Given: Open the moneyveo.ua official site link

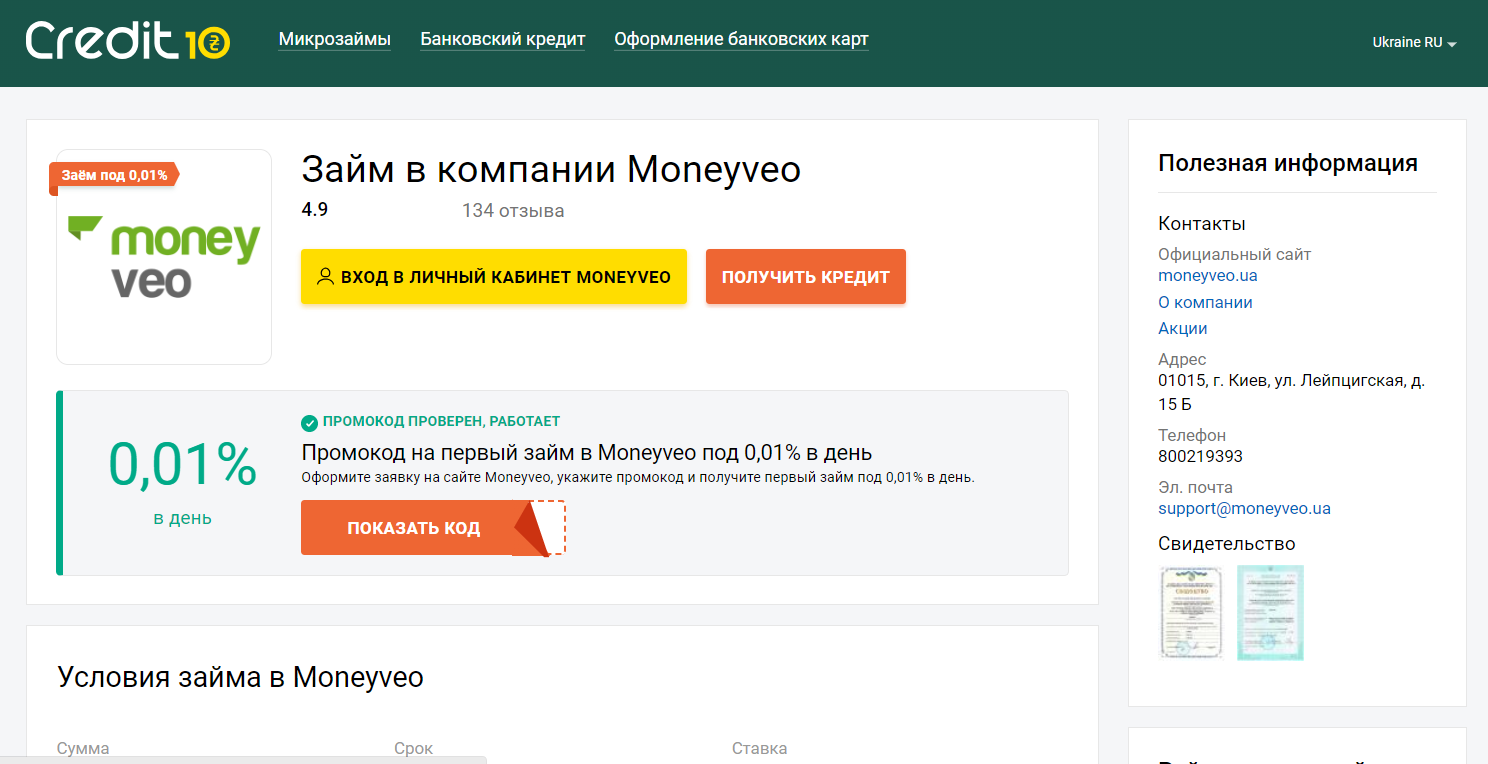Looking at the screenshot, I should coord(1208,275).
